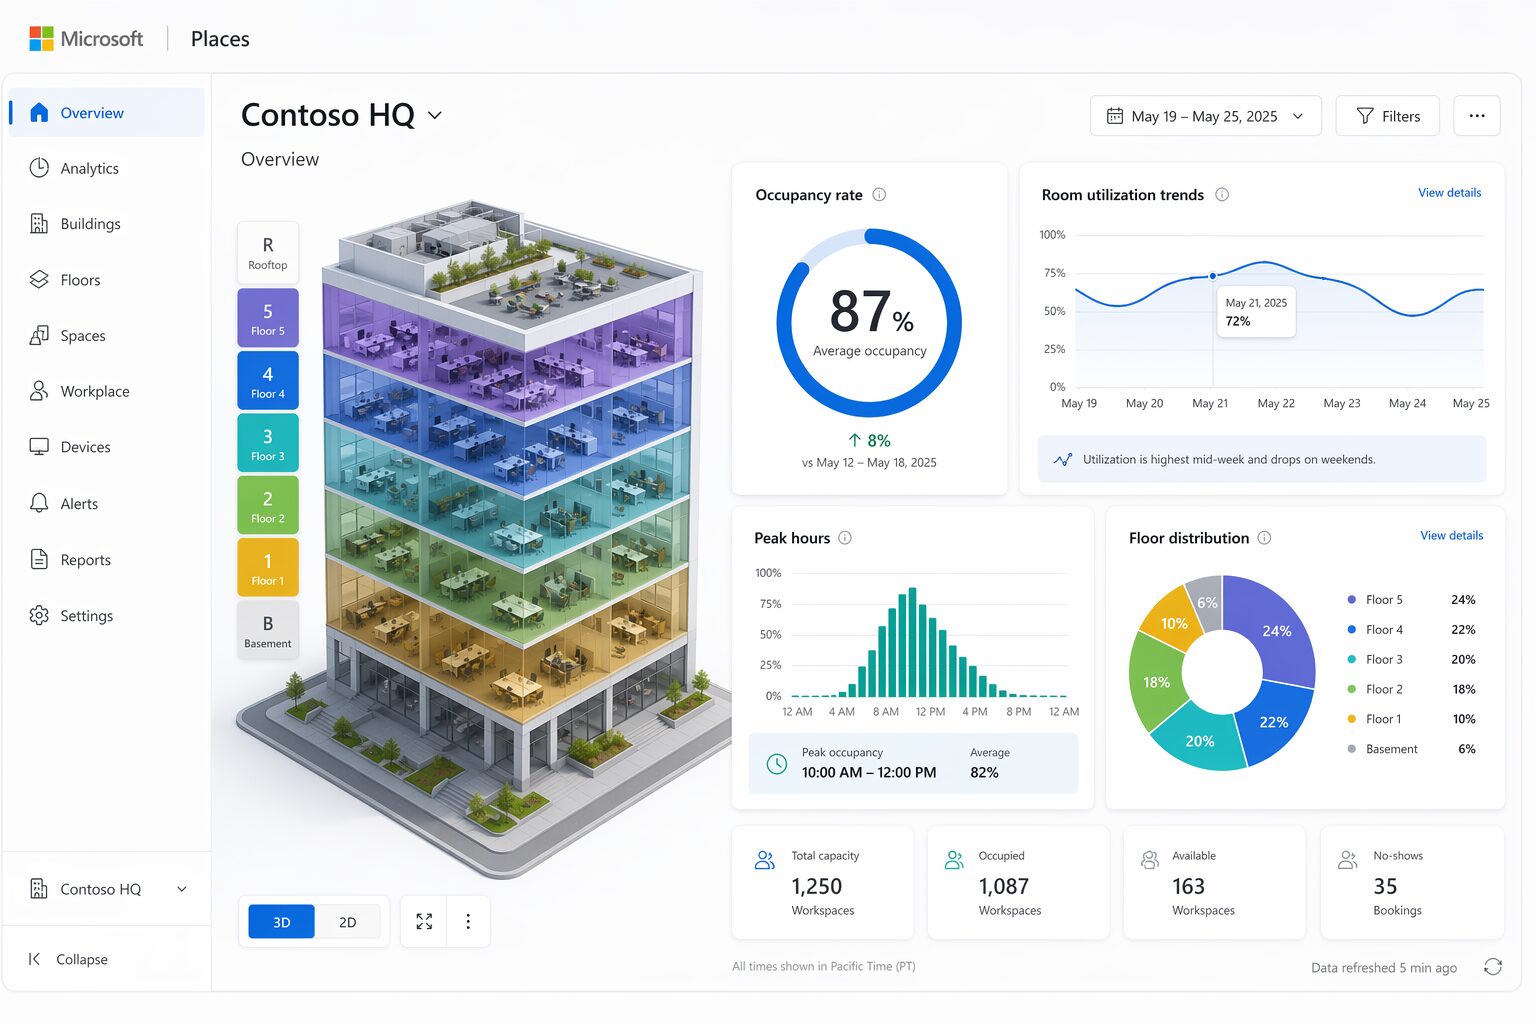Click the Workplace person icon
This screenshot has width=1536, height=1024.
tap(39, 391)
